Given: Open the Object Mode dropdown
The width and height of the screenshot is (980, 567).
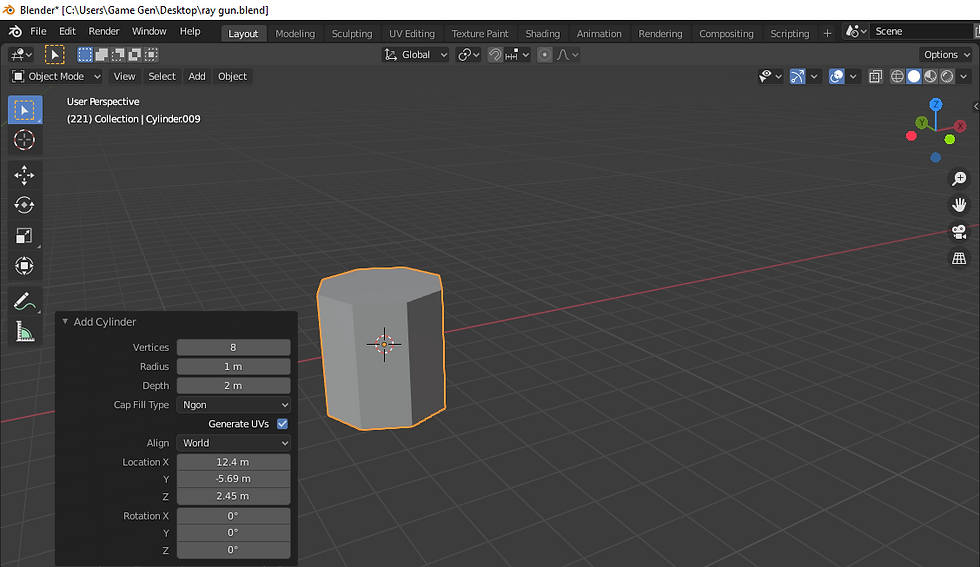Looking at the screenshot, I should 56,76.
